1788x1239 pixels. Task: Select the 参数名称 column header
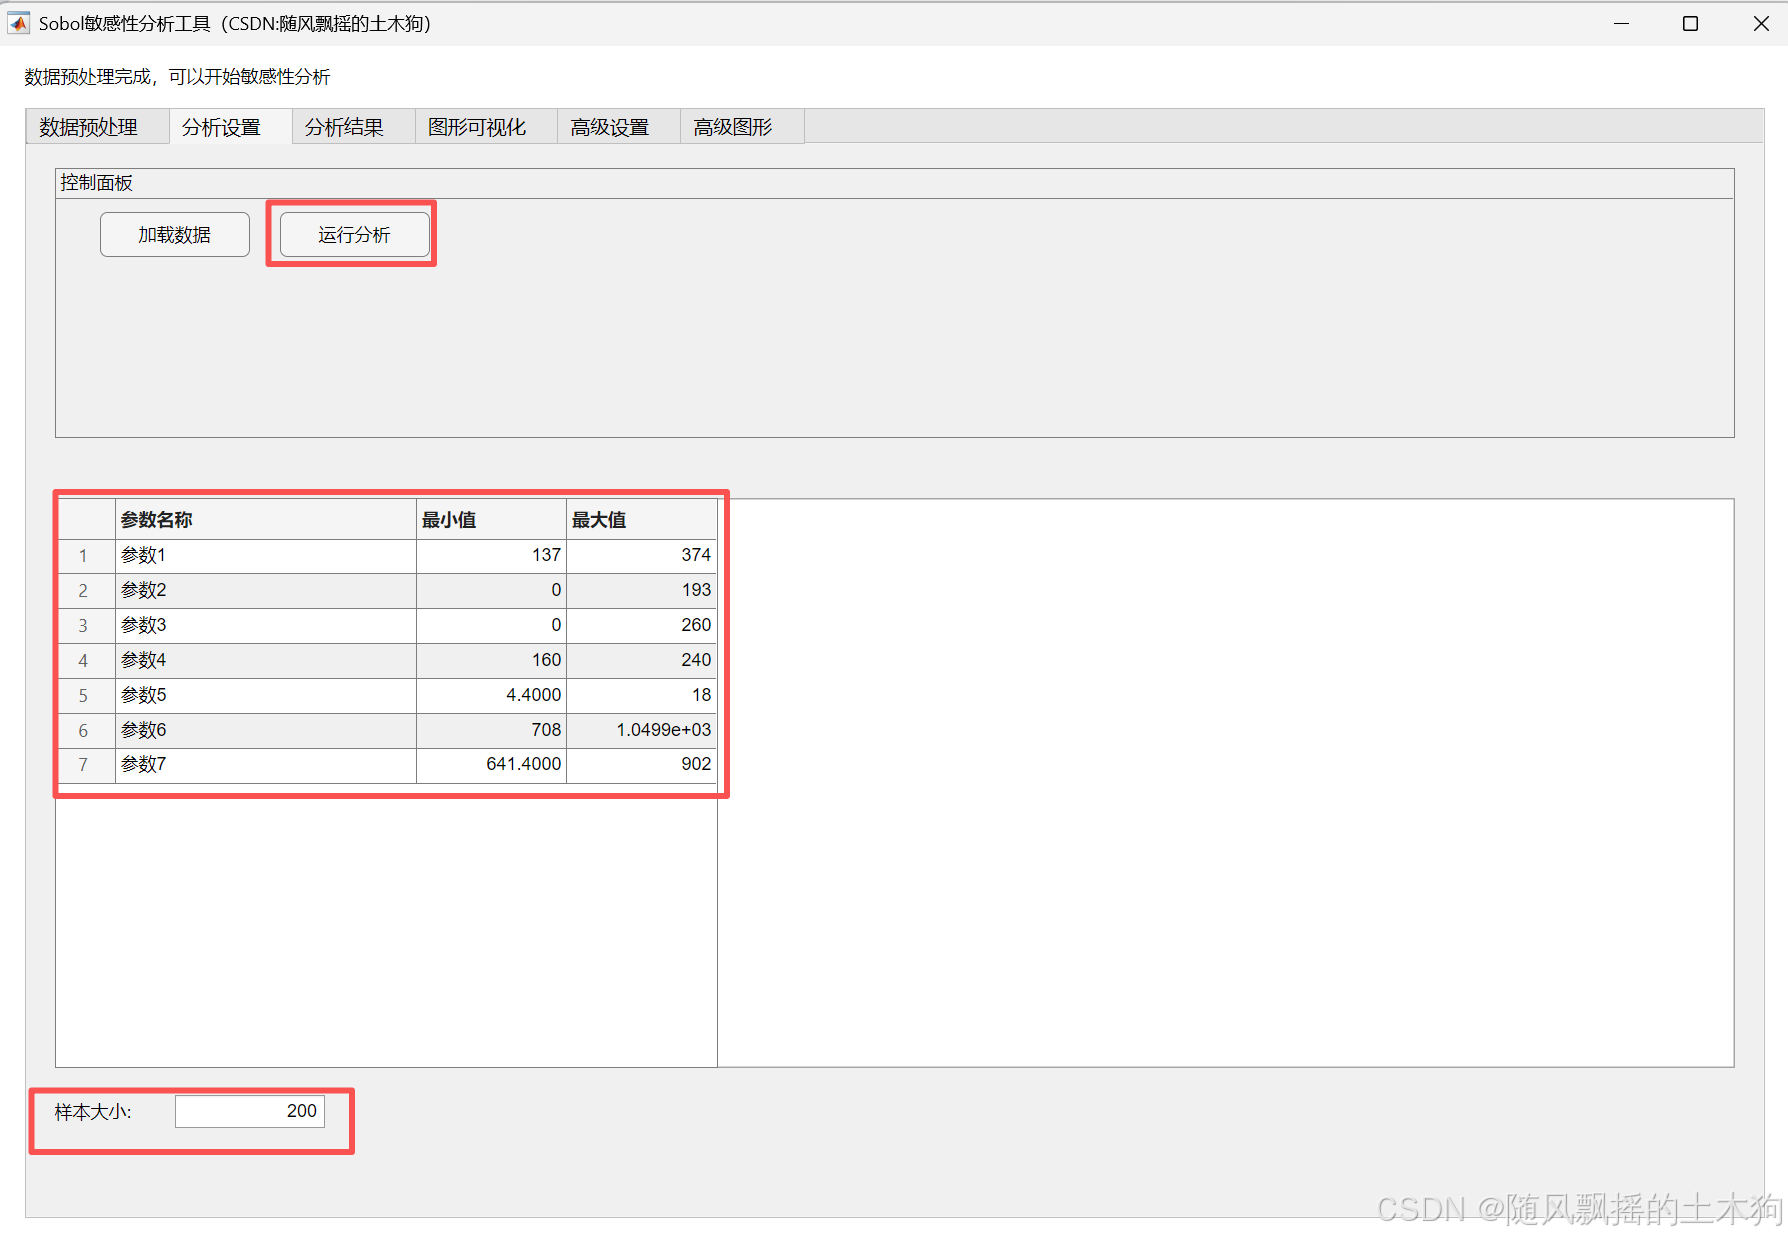pyautogui.click(x=266, y=520)
